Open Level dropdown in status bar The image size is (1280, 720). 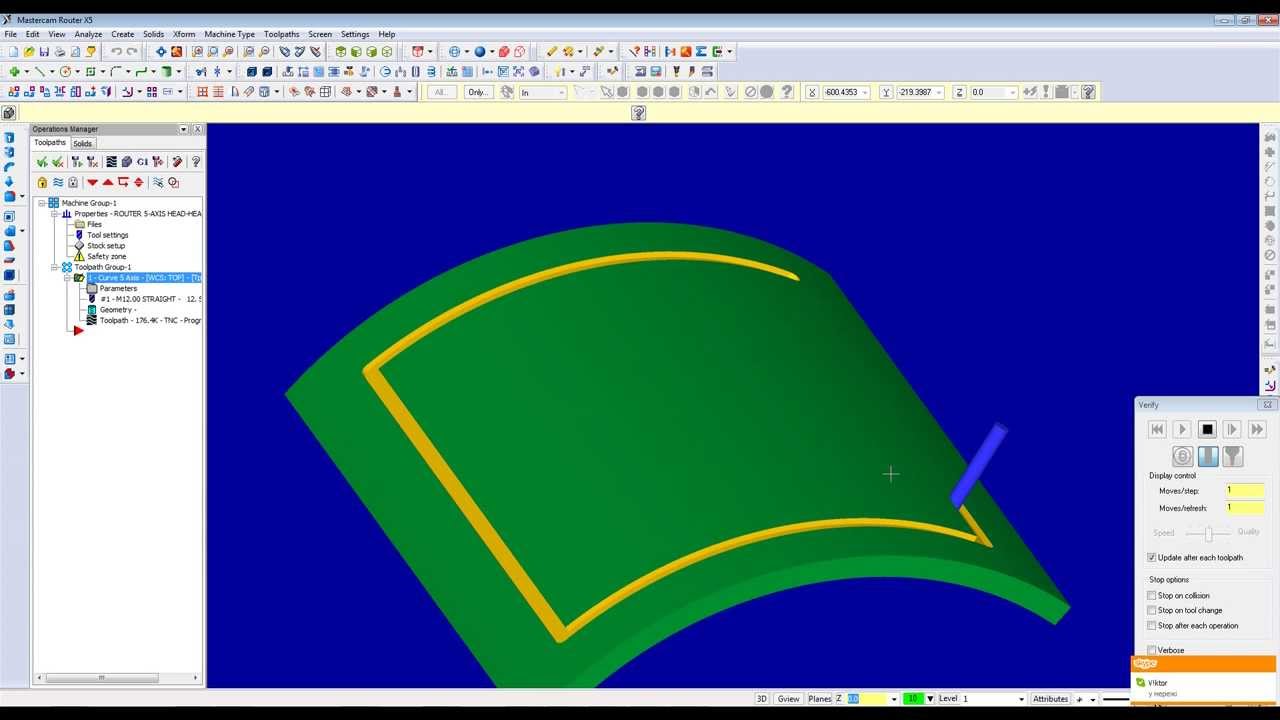pos(1021,699)
